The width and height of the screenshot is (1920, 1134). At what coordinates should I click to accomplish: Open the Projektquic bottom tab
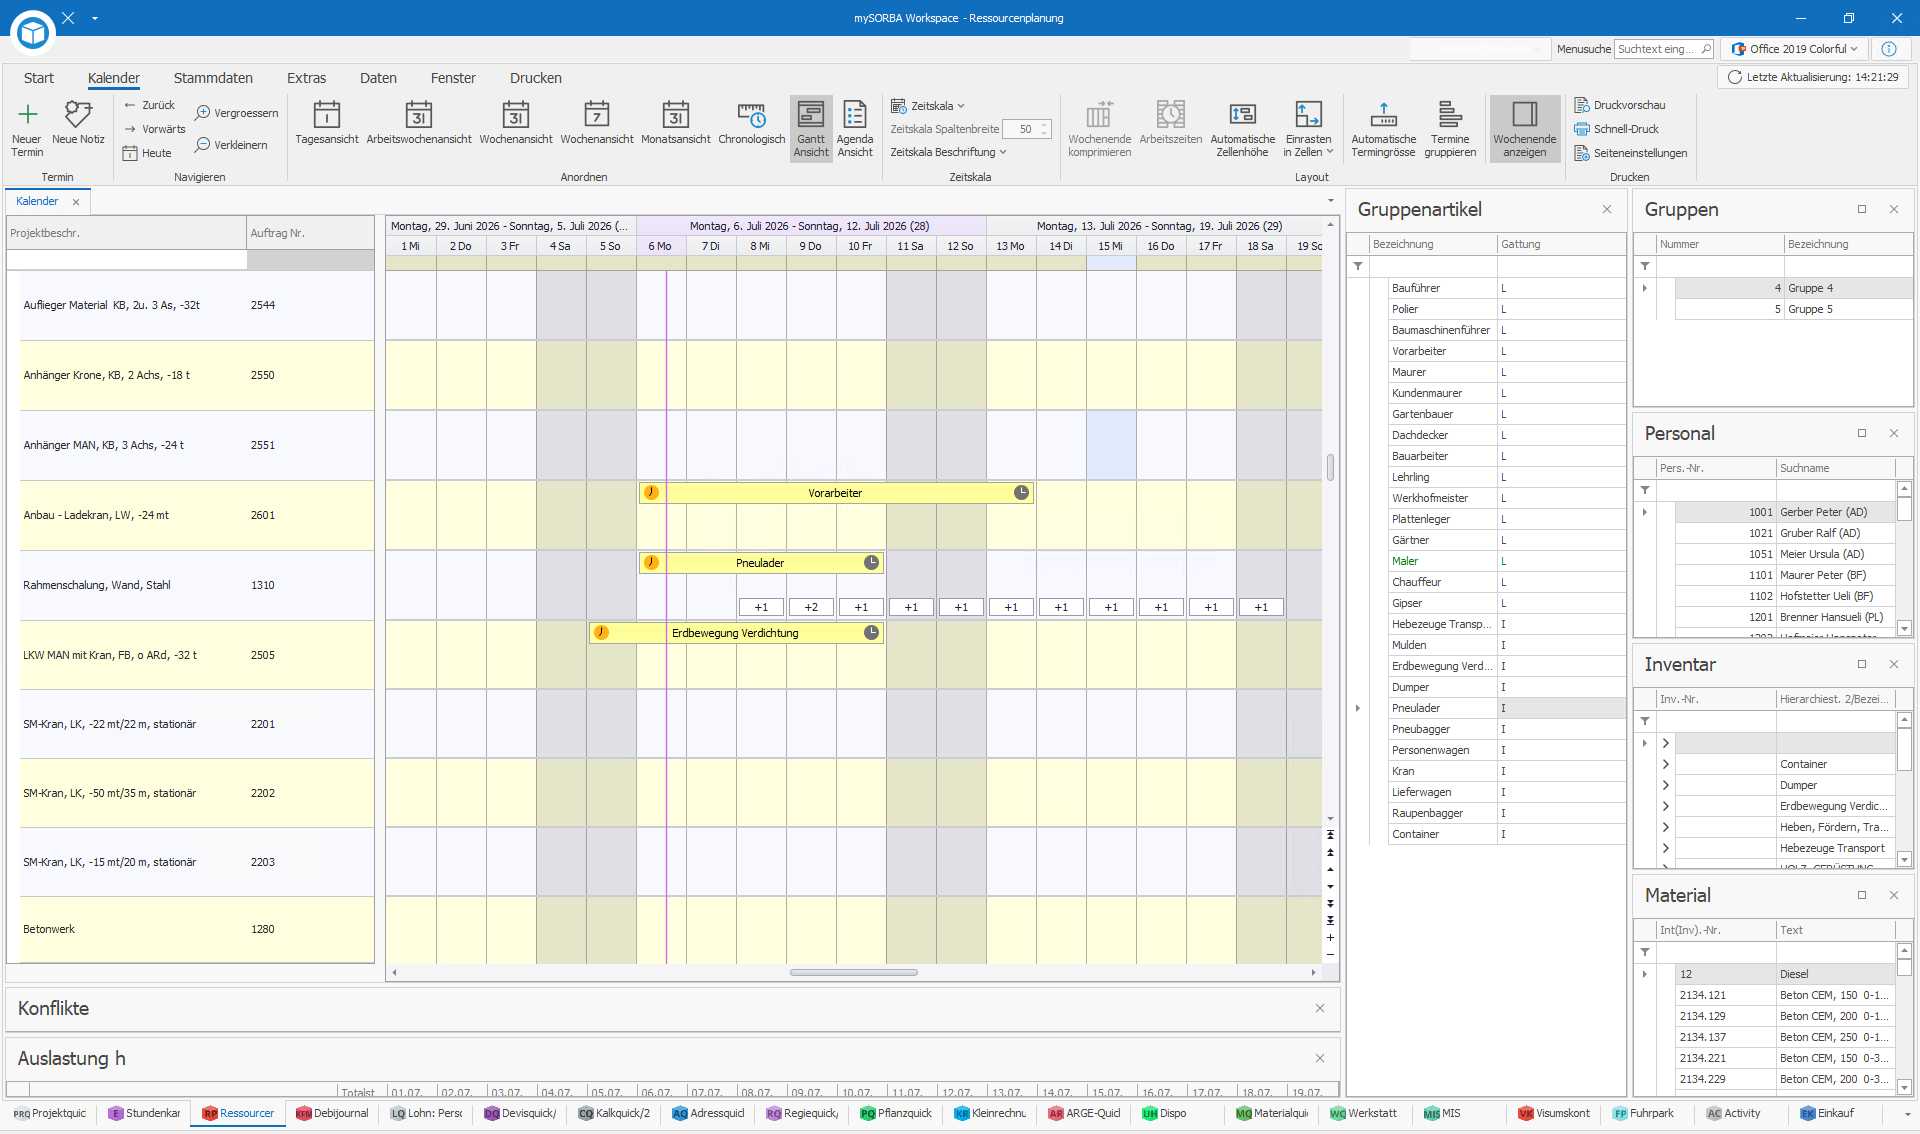click(50, 1113)
